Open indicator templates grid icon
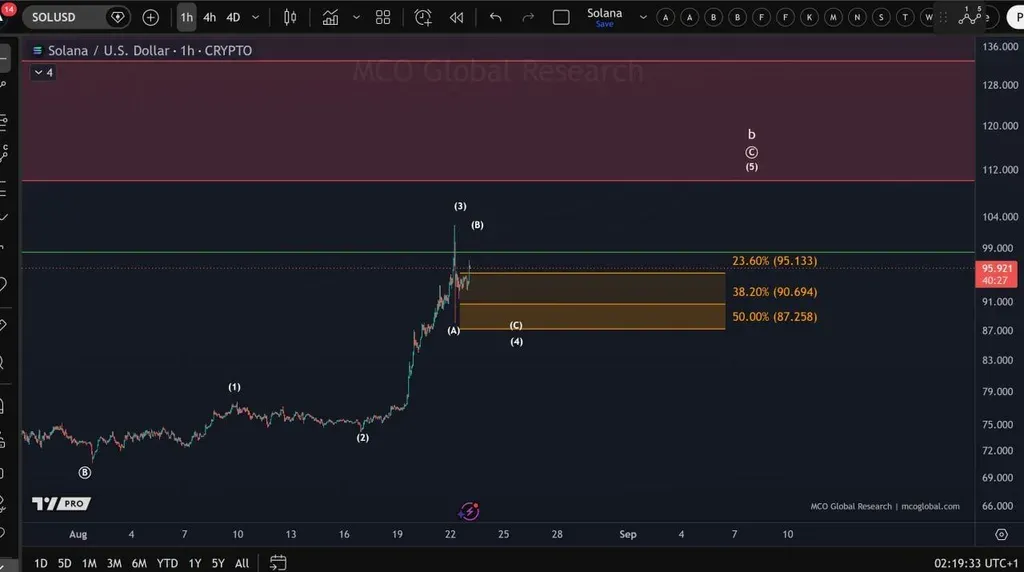 pos(383,18)
